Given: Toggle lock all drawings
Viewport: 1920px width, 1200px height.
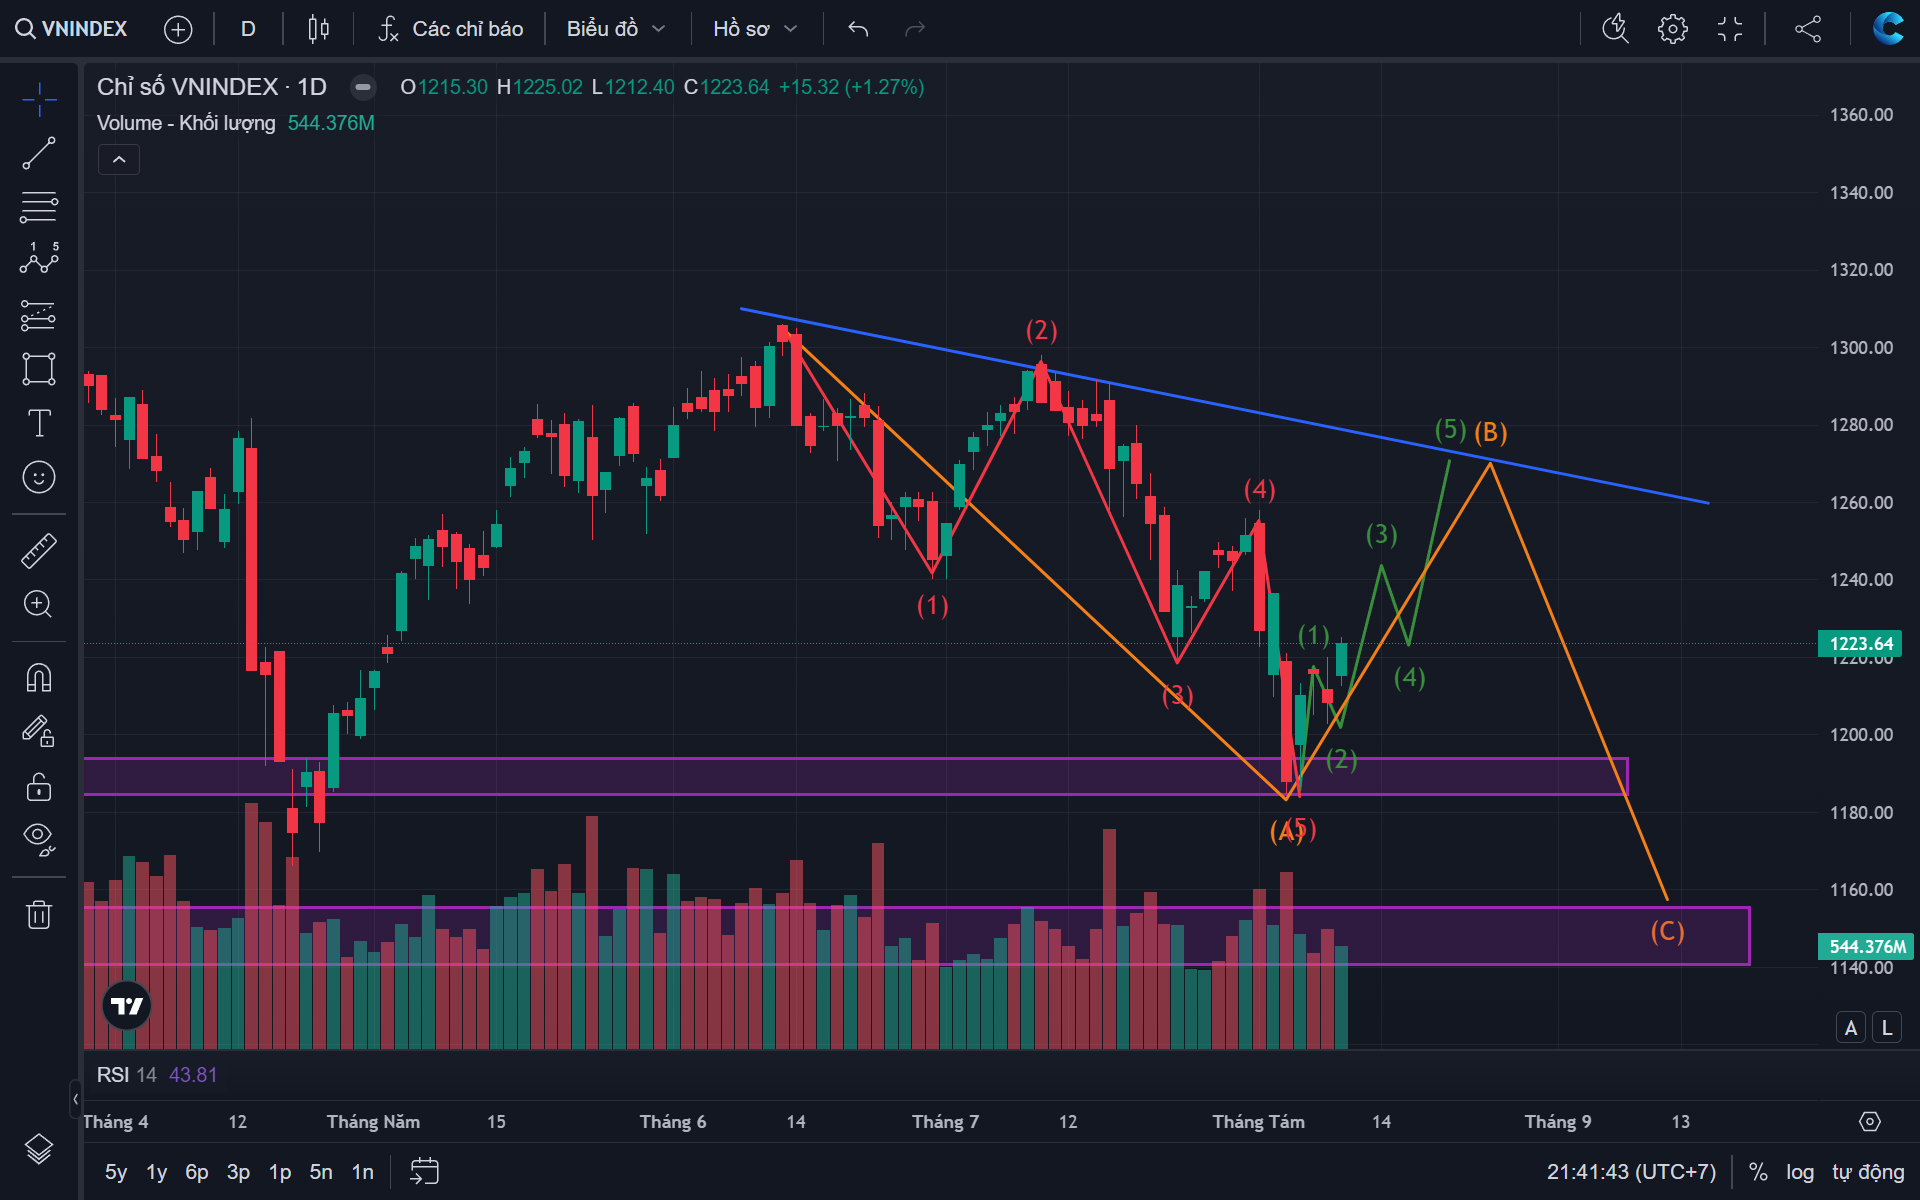Looking at the screenshot, I should pos(39,787).
